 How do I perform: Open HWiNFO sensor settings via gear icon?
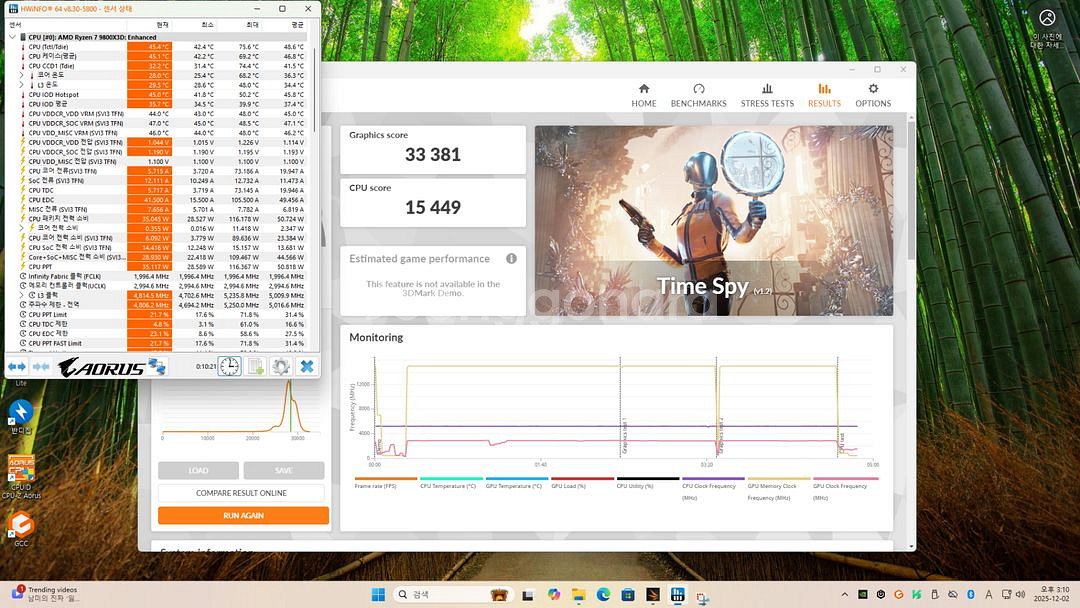(x=280, y=366)
